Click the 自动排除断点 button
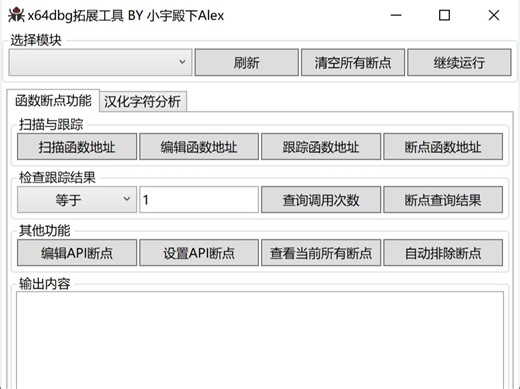The width and height of the screenshot is (520, 389). coord(443,253)
